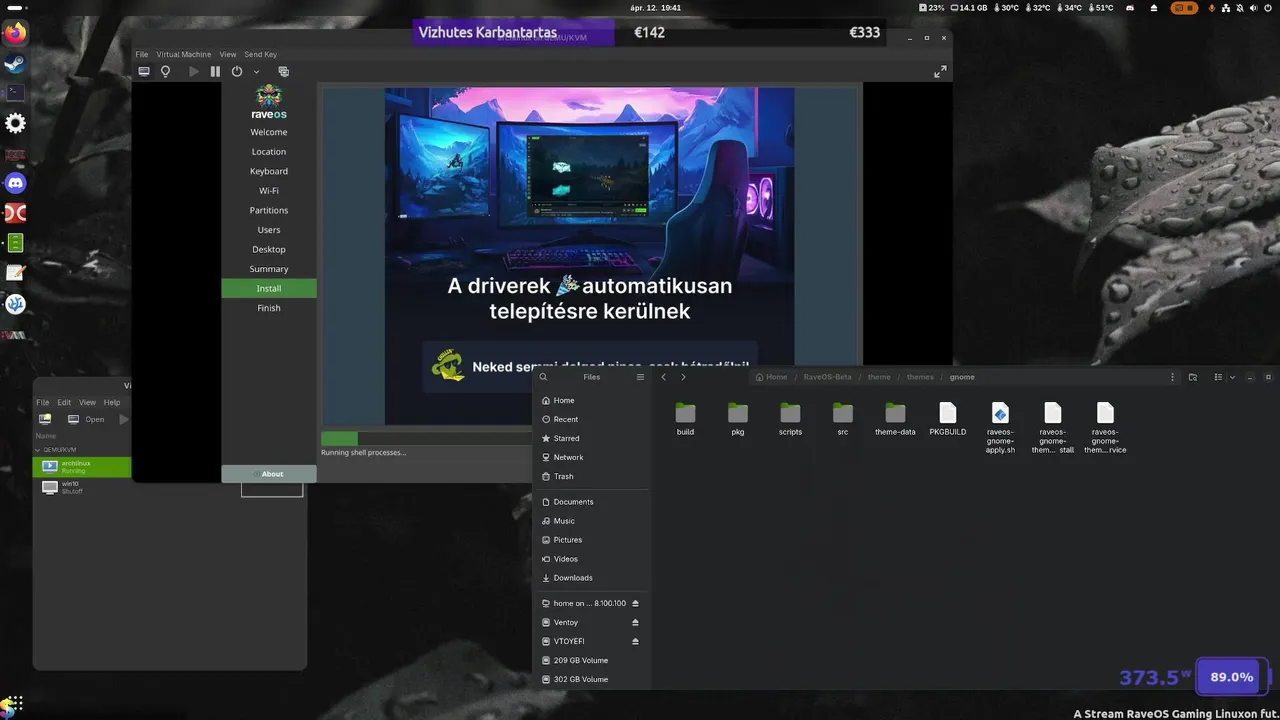Select the archlinux running VM row

pyautogui.click(x=82, y=466)
